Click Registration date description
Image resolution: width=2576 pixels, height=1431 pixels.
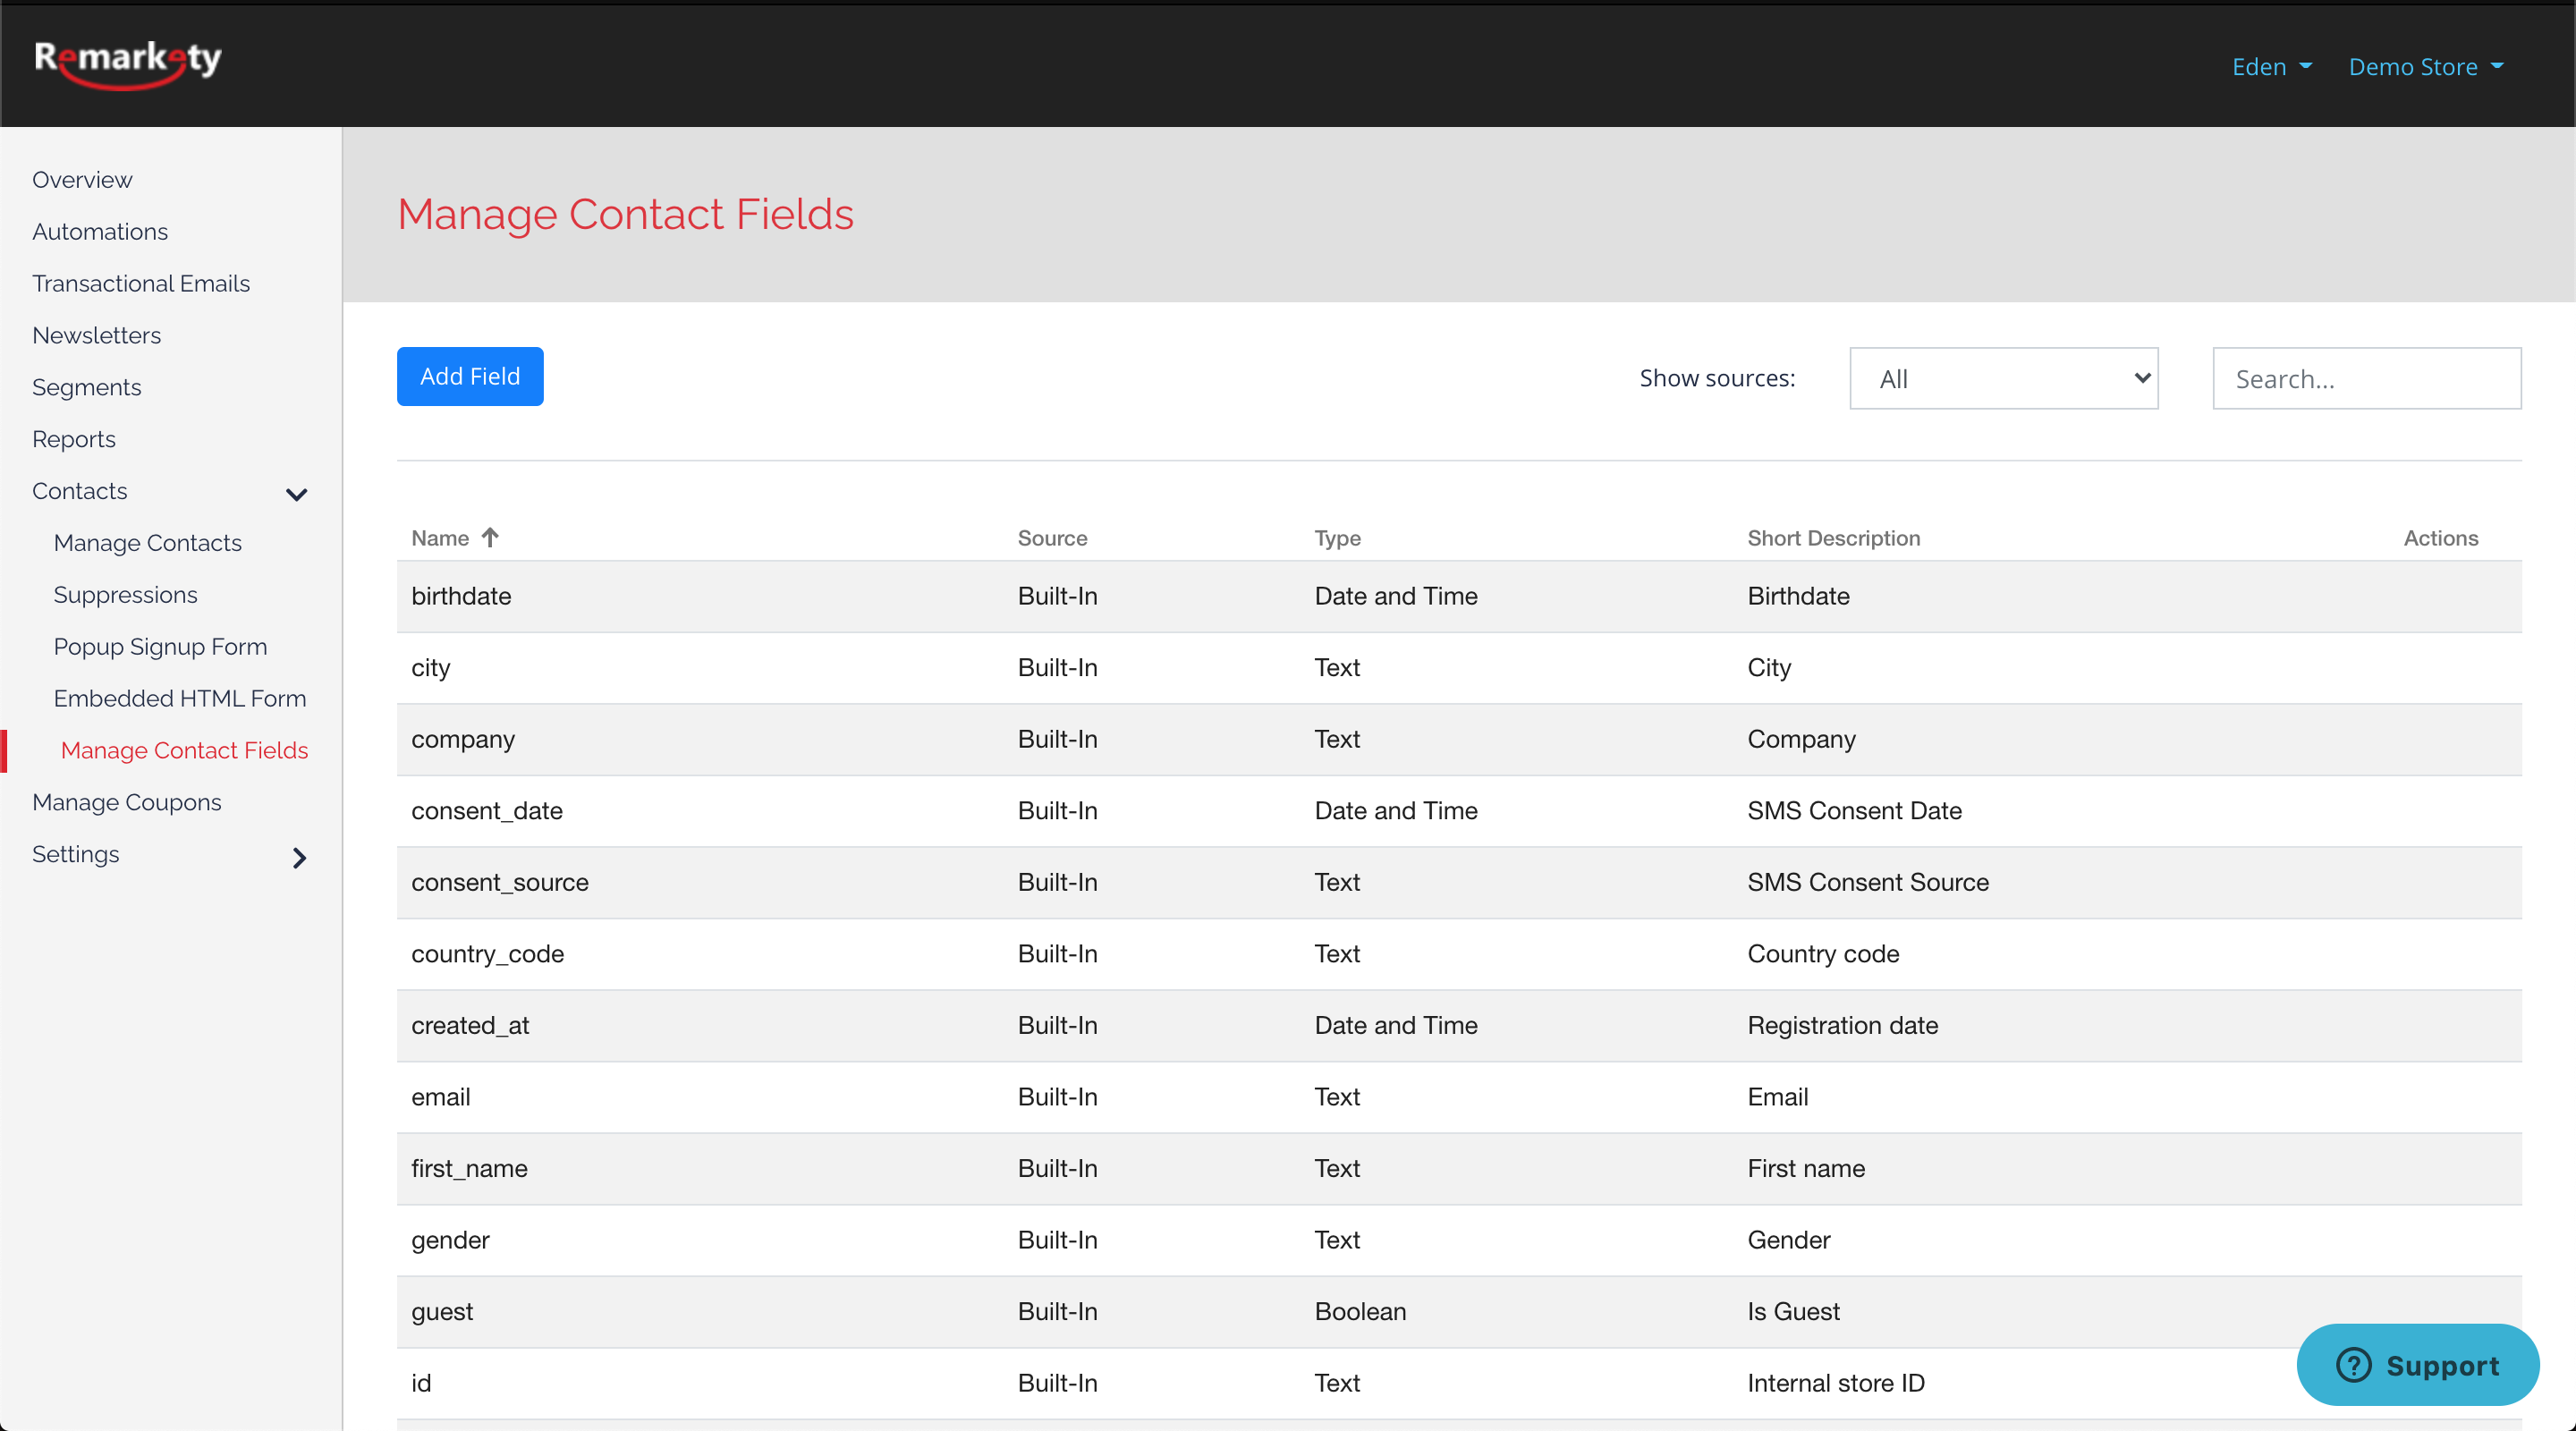tap(1842, 1025)
